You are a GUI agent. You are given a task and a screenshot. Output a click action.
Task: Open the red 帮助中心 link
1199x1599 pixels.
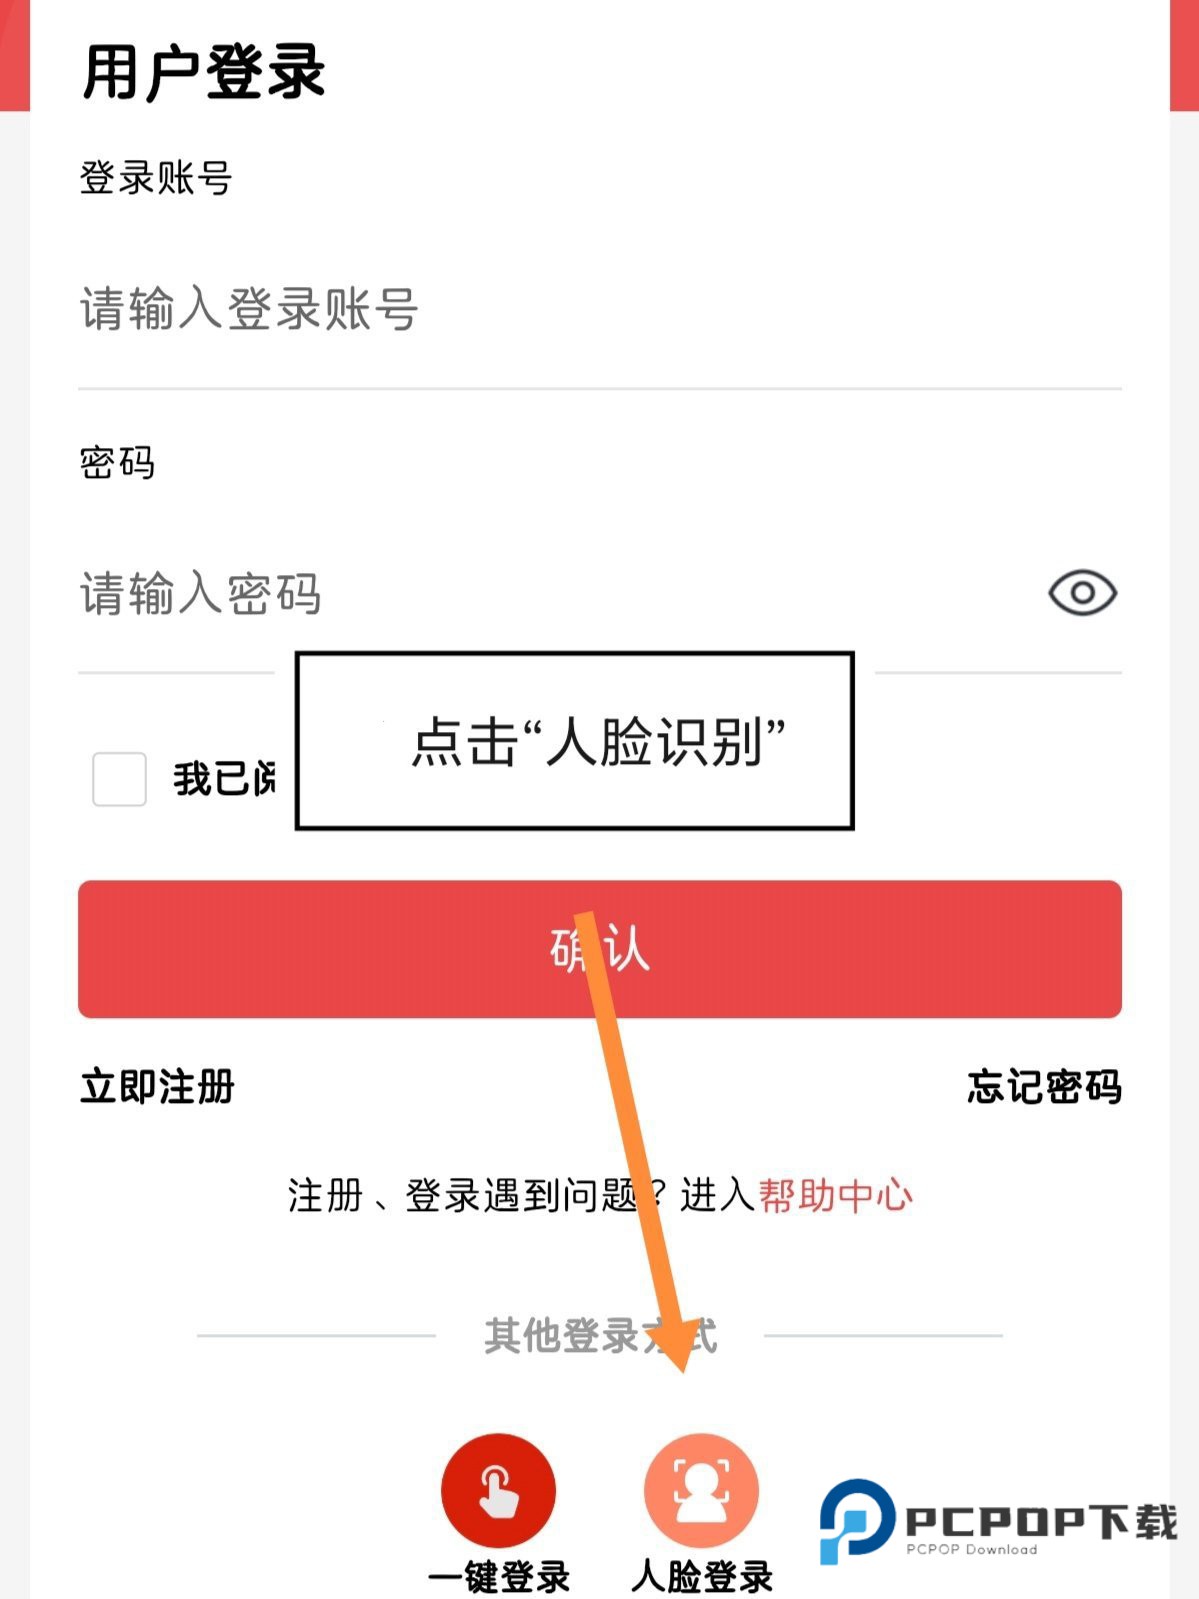pyautogui.click(x=835, y=1195)
